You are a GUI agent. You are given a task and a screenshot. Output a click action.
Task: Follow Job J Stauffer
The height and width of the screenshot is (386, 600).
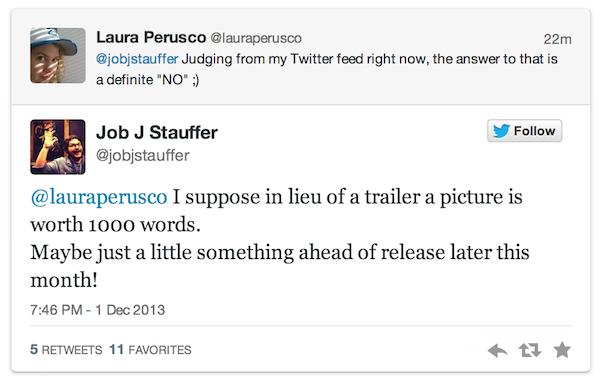click(524, 131)
